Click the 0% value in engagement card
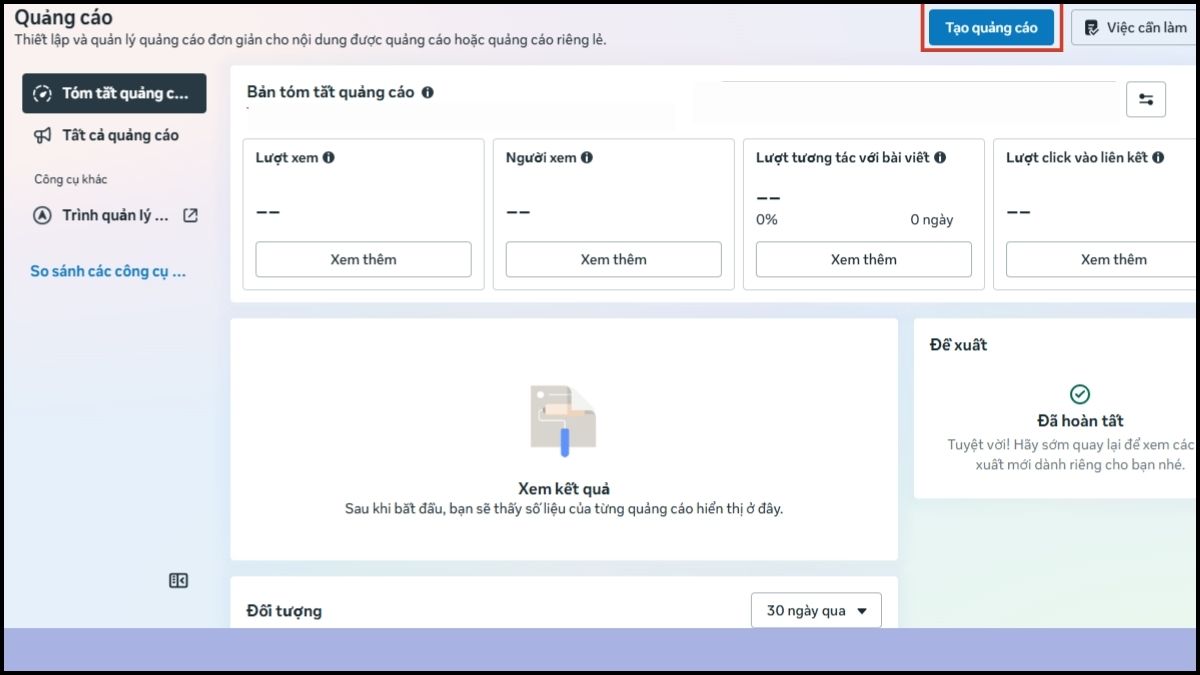Image resolution: width=1200 pixels, height=675 pixels. 767,220
